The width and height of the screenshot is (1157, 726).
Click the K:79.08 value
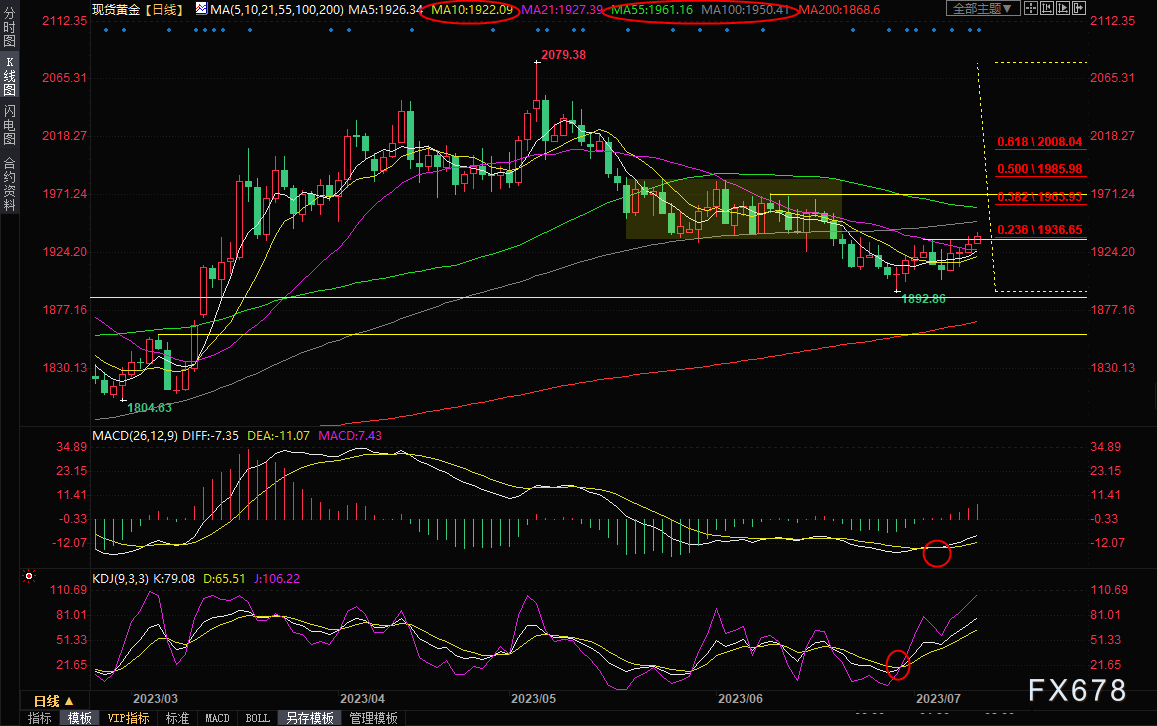click(x=174, y=578)
